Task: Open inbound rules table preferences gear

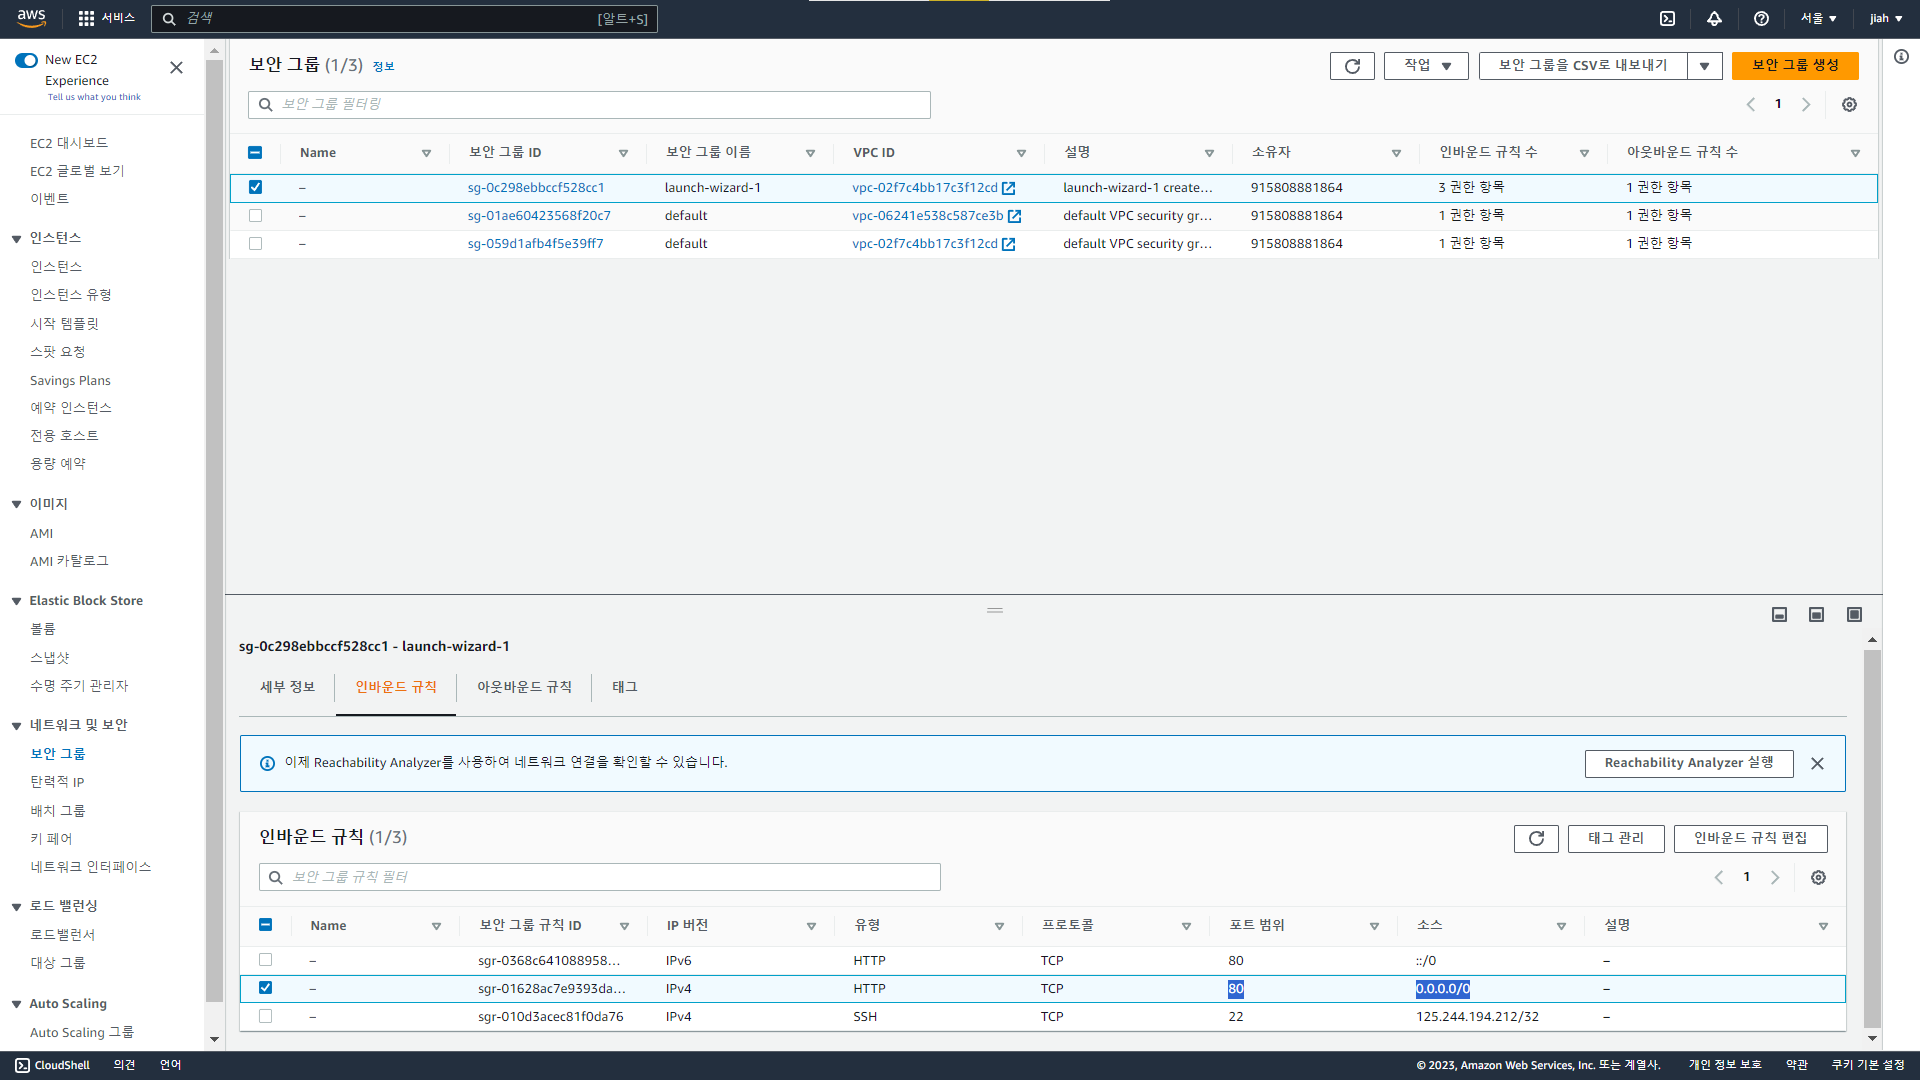Action: [1818, 878]
